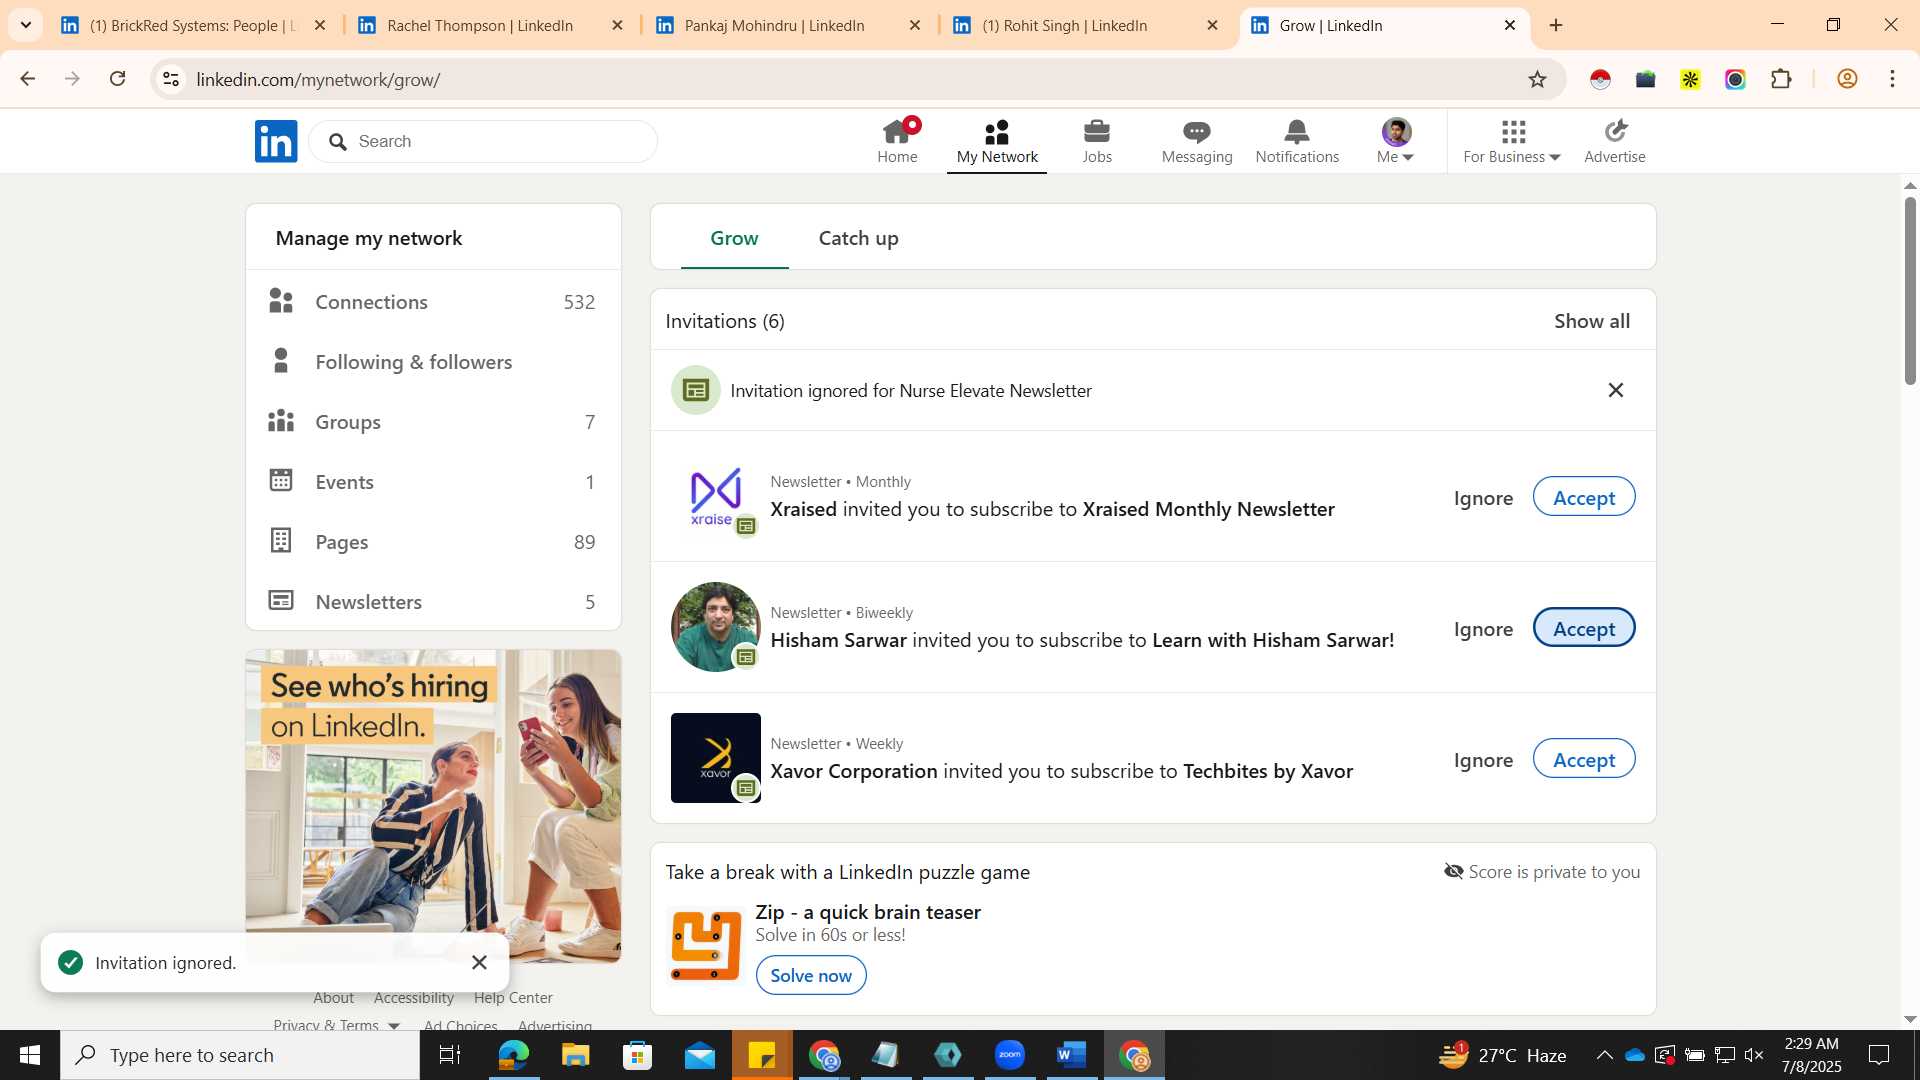
Task: Switch to My Network nav item
Action: [997, 141]
